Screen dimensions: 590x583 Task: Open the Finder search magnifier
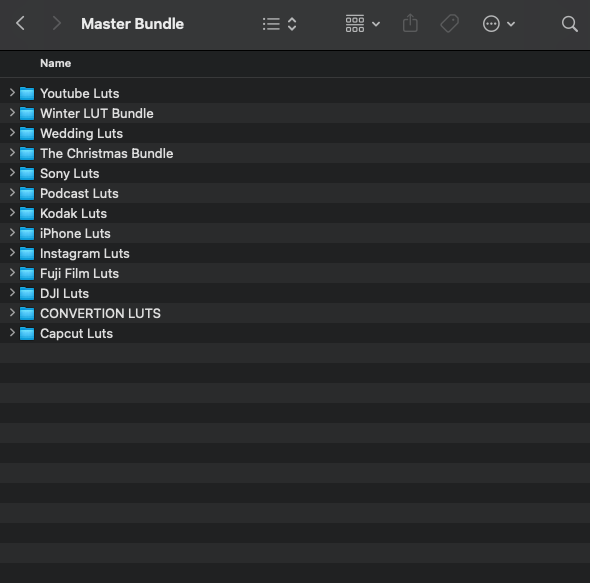[569, 24]
